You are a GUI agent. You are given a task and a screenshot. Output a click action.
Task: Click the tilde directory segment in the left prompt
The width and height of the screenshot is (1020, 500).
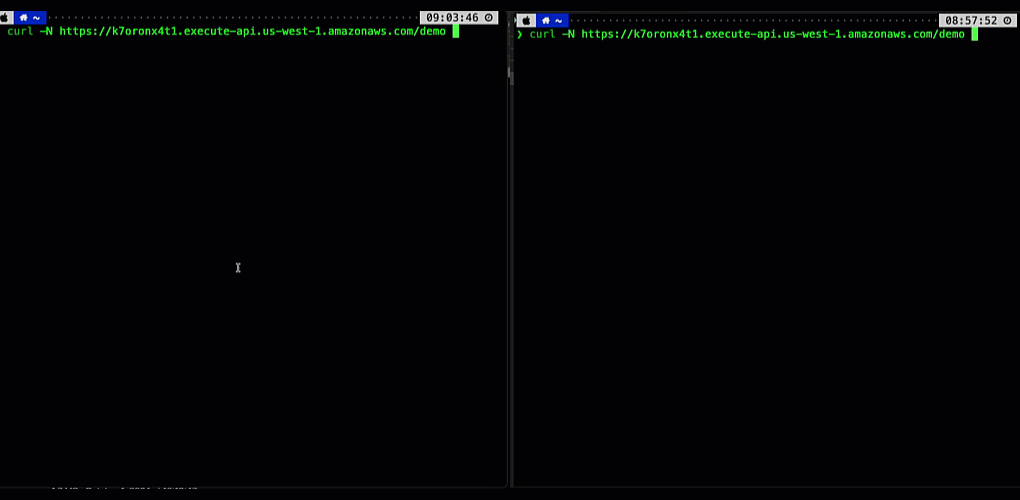36,18
